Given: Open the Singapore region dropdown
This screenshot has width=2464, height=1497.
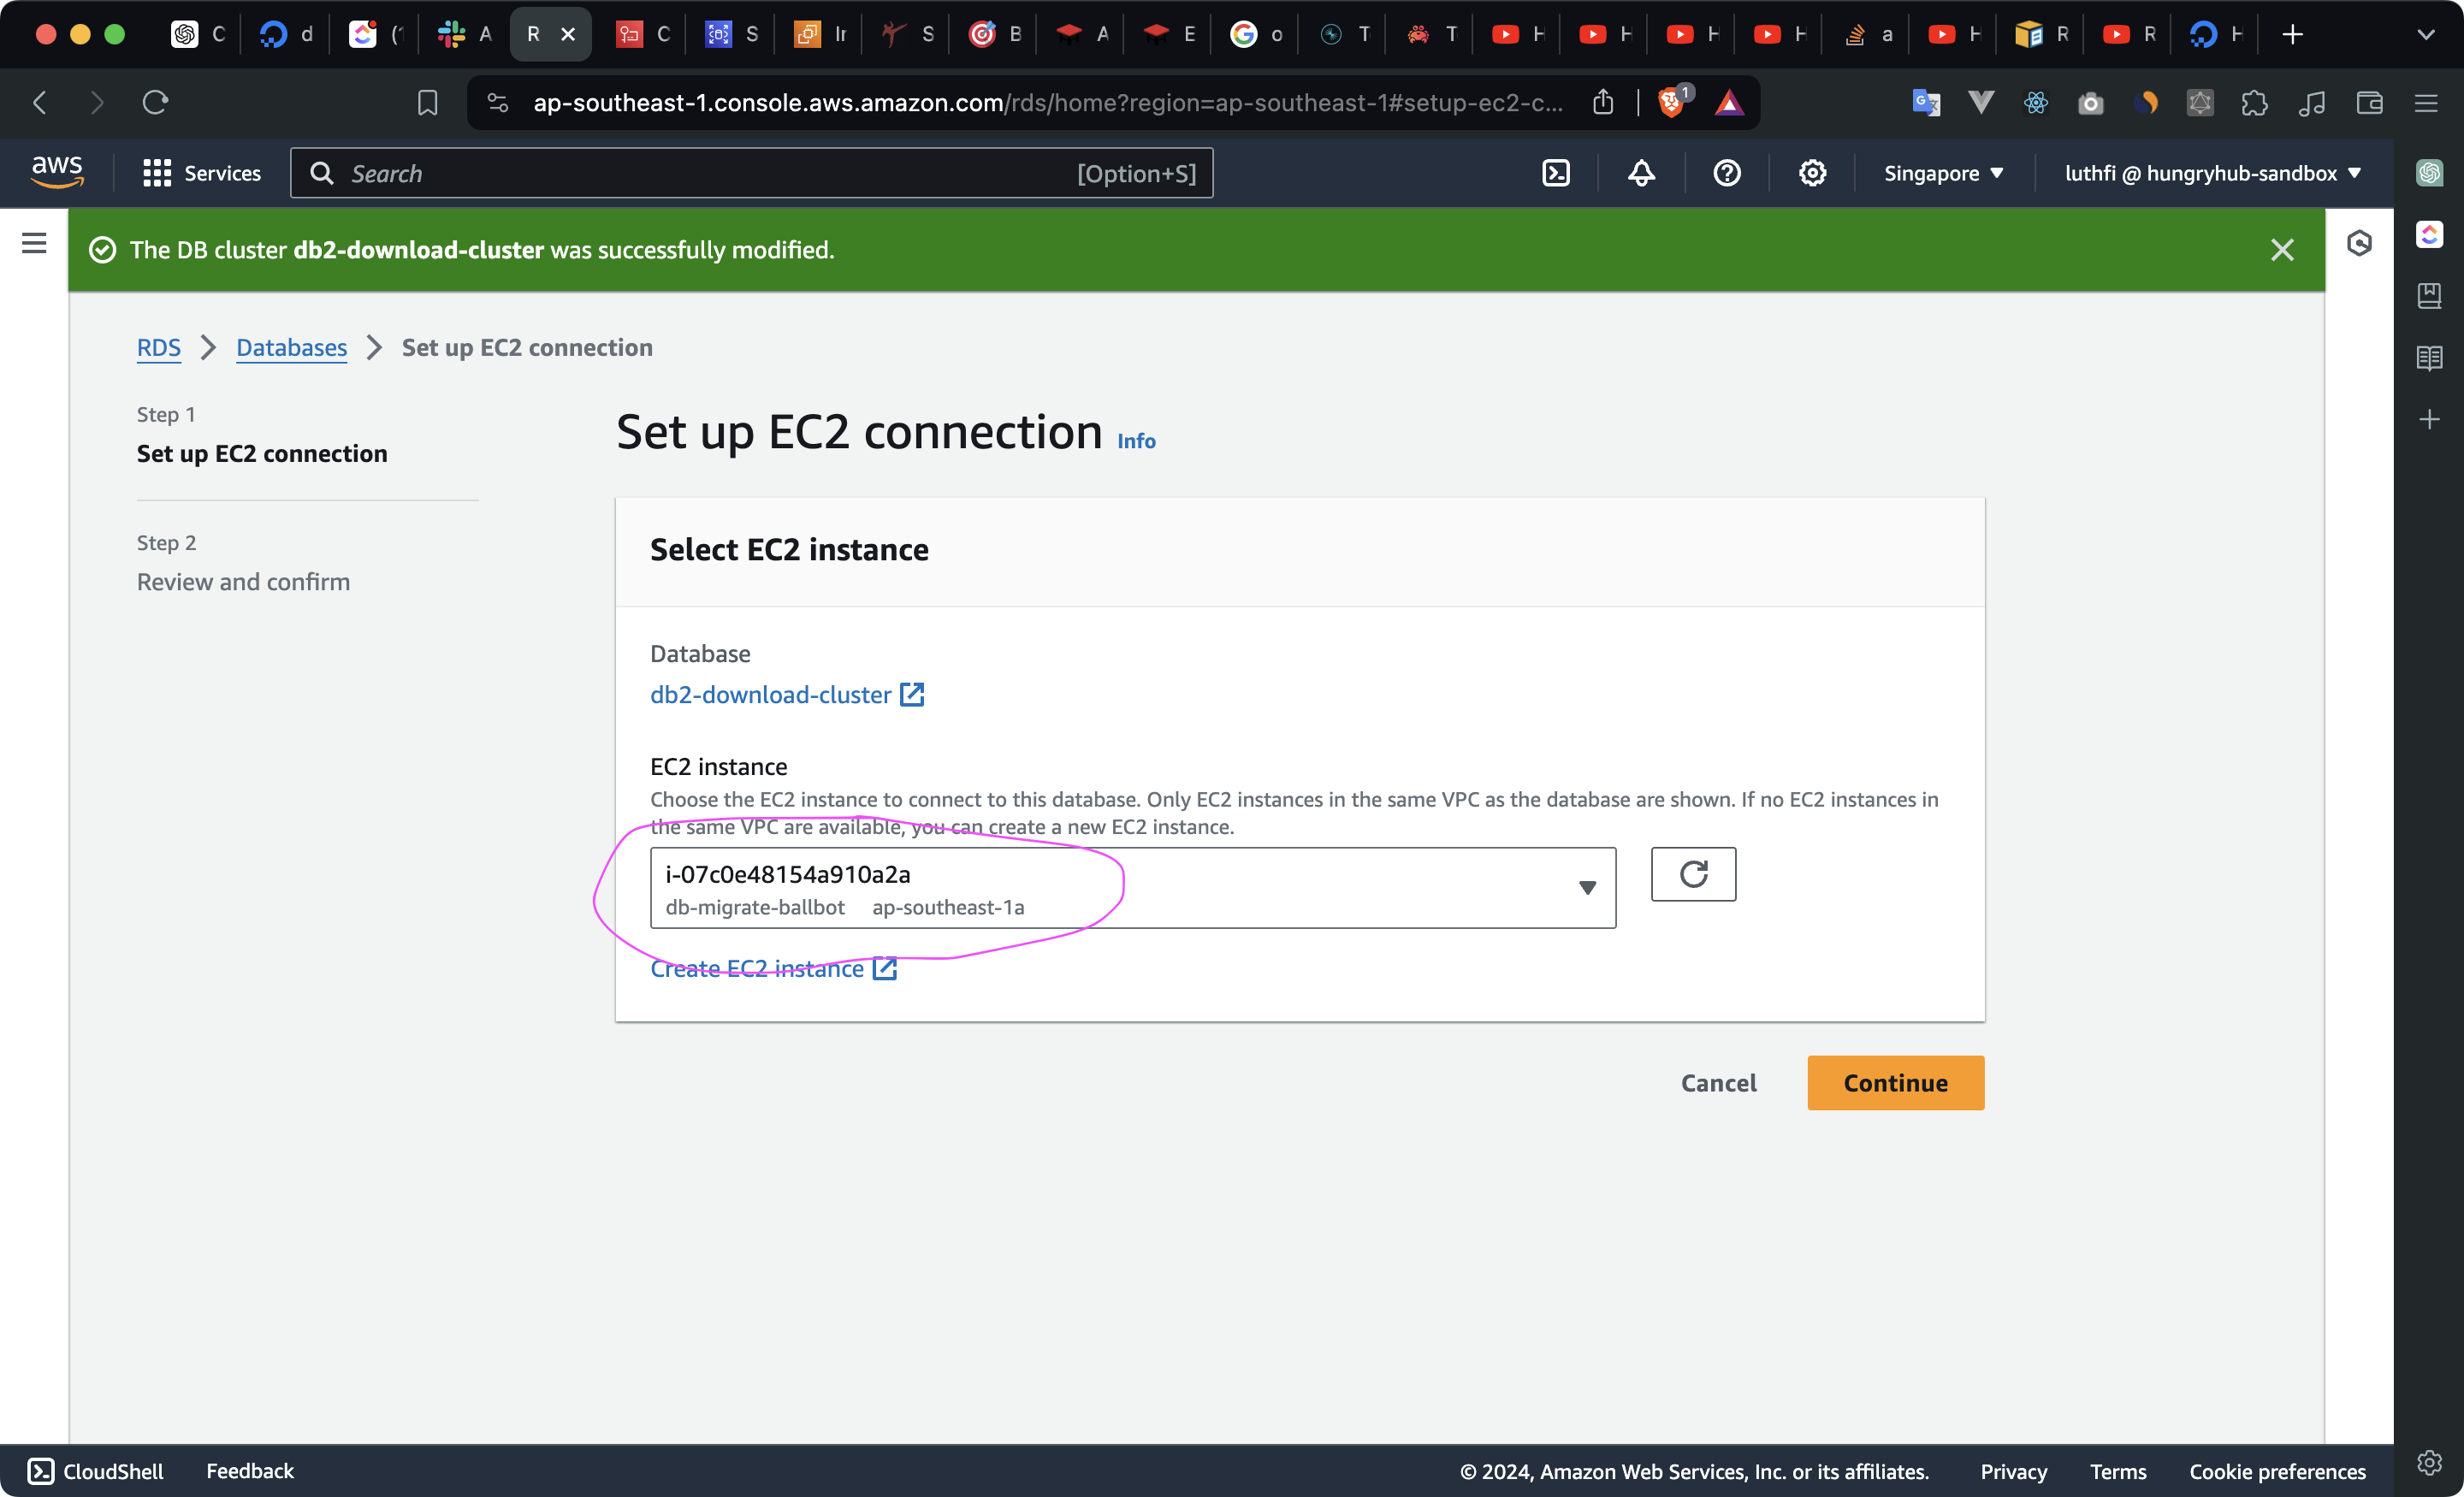Looking at the screenshot, I should (1943, 173).
